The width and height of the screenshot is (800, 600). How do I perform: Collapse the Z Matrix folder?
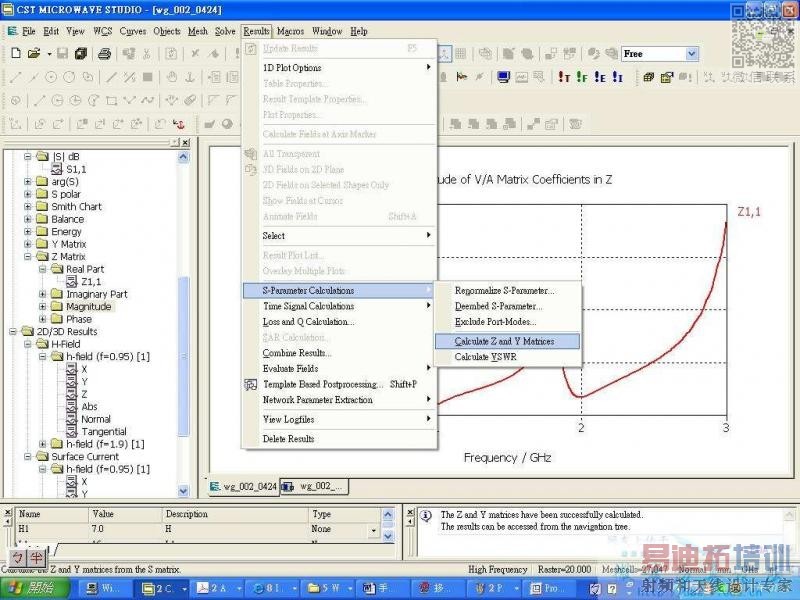[x=28, y=257]
